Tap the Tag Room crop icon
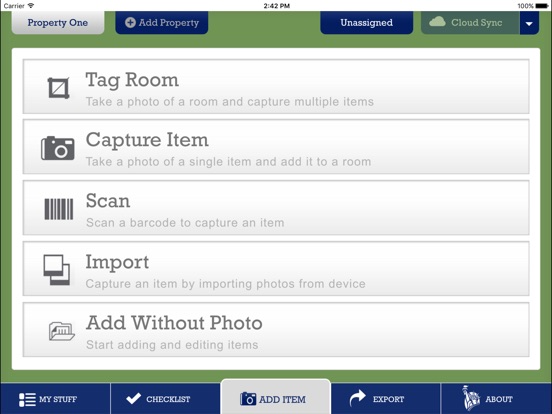This screenshot has height=414, width=552. [58, 88]
